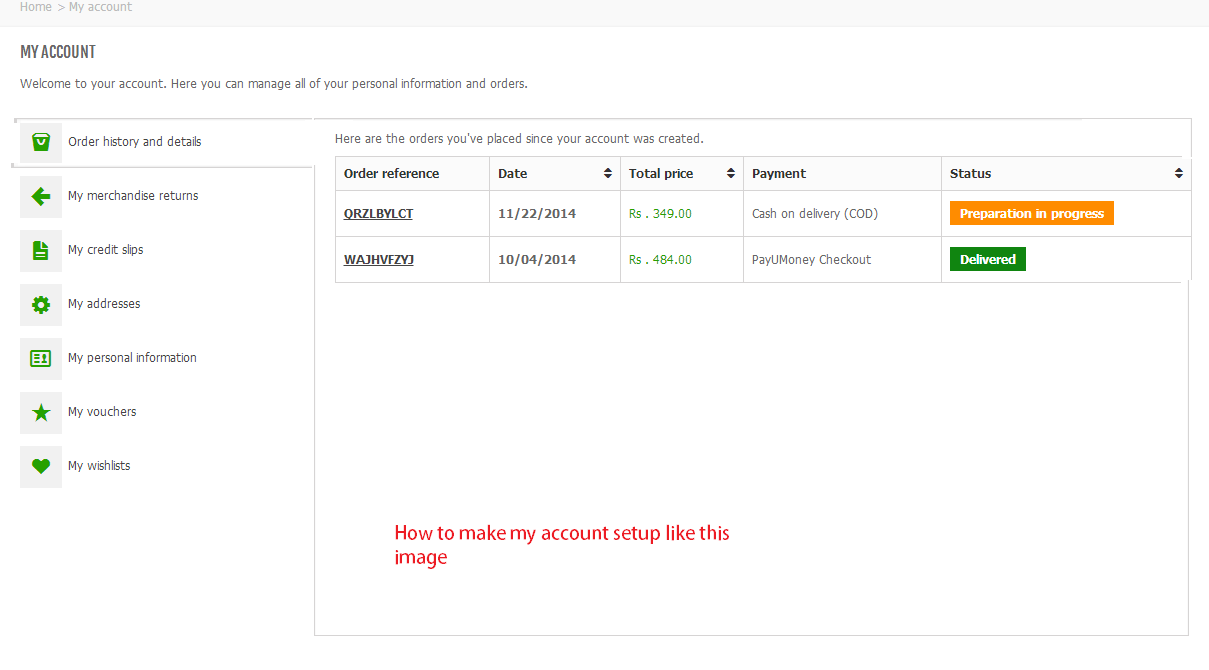Image resolution: width=1209 pixels, height=670 pixels.
Task: Click the credit slips document icon
Action: point(41,250)
